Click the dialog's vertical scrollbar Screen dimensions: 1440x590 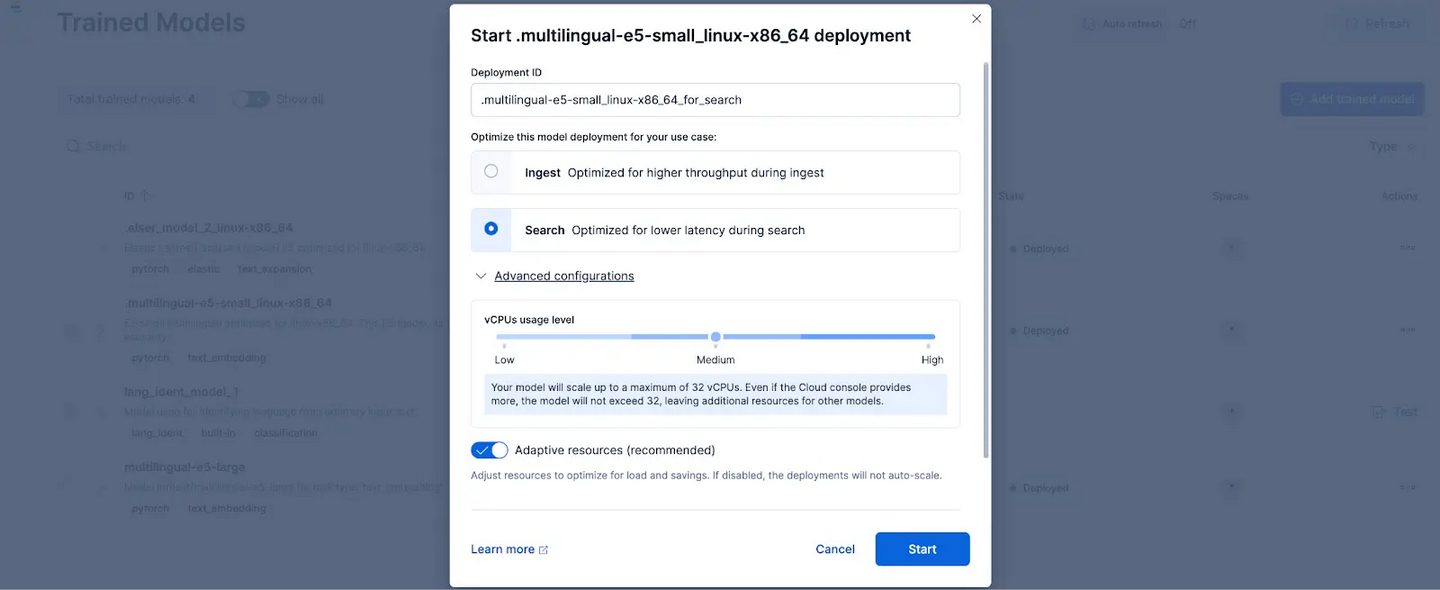(987, 260)
